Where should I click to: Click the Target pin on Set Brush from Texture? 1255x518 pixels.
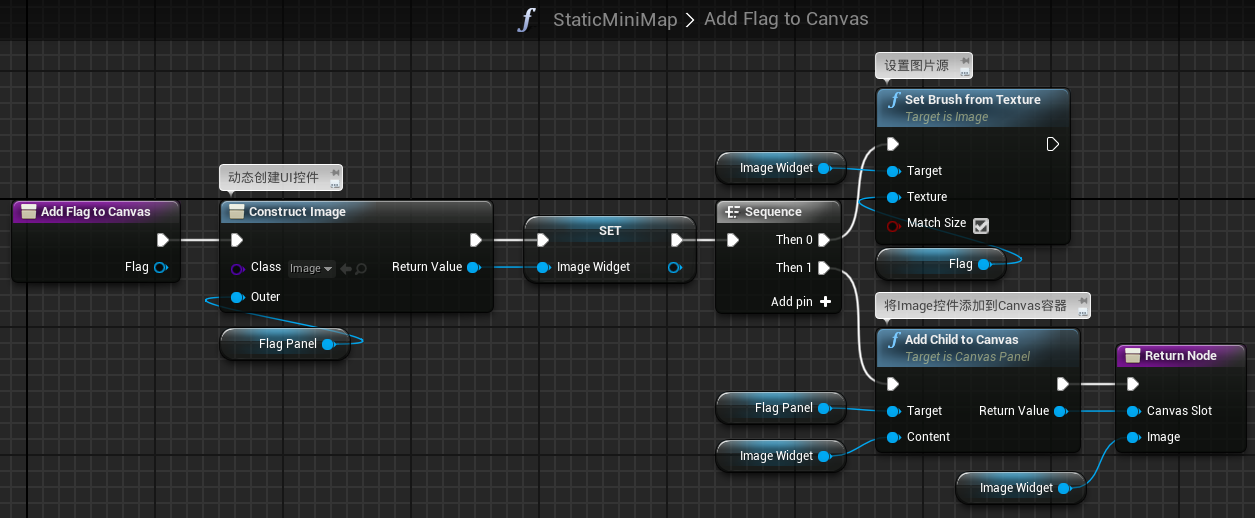pyautogui.click(x=893, y=171)
